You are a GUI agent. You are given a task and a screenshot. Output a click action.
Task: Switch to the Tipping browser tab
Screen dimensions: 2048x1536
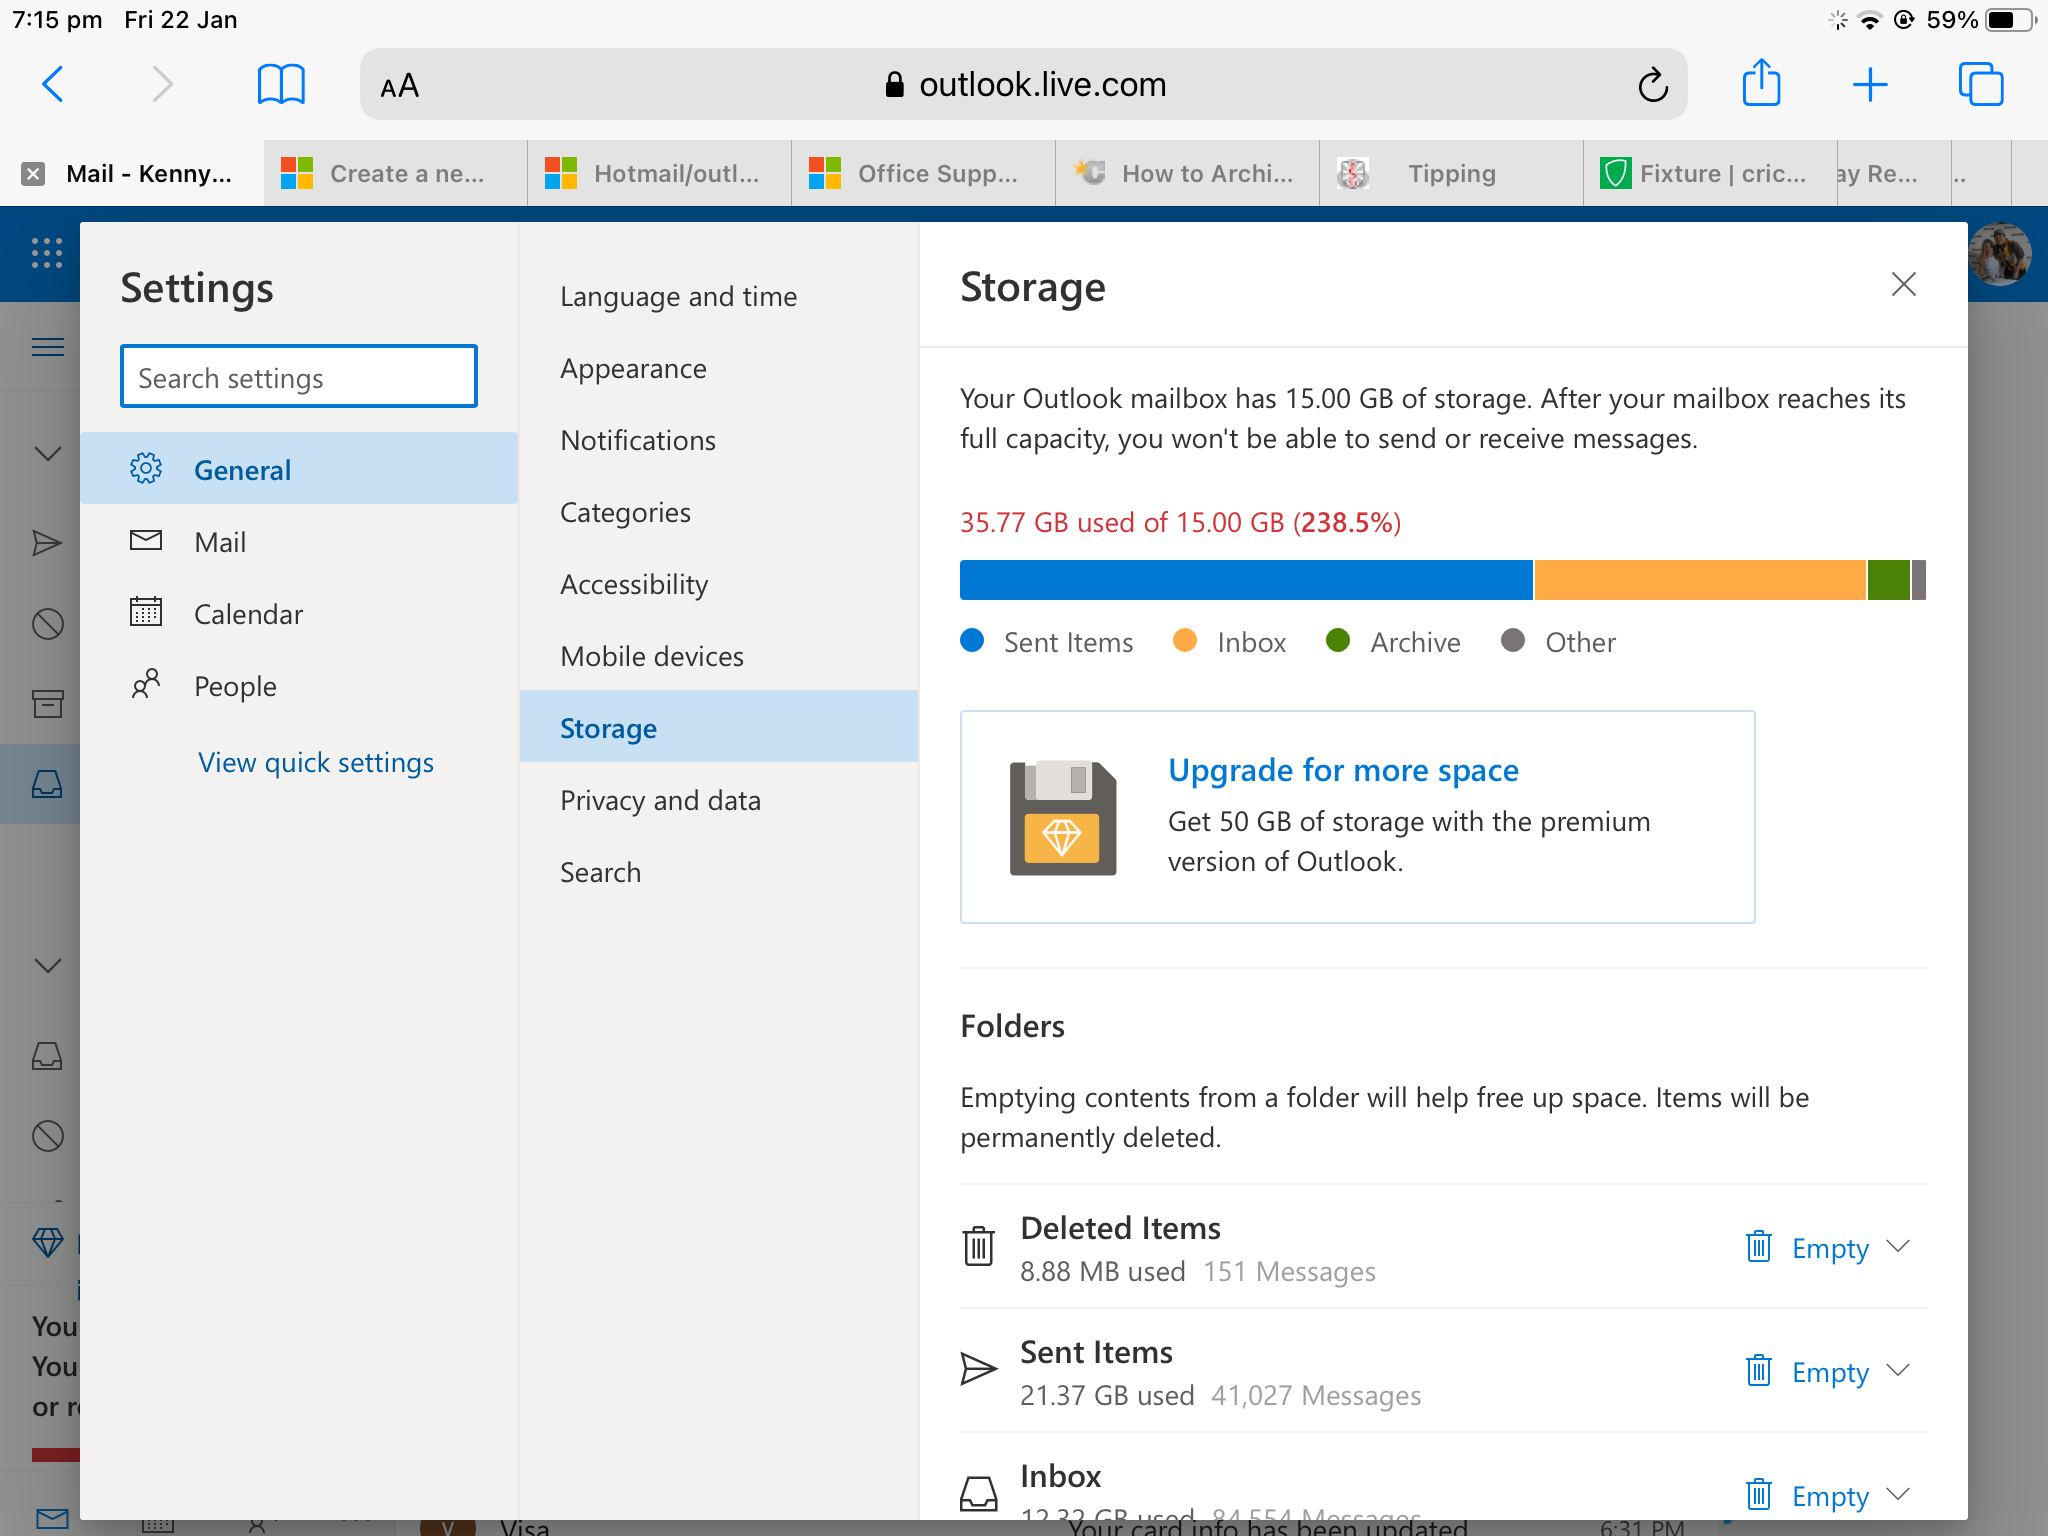(x=1450, y=173)
